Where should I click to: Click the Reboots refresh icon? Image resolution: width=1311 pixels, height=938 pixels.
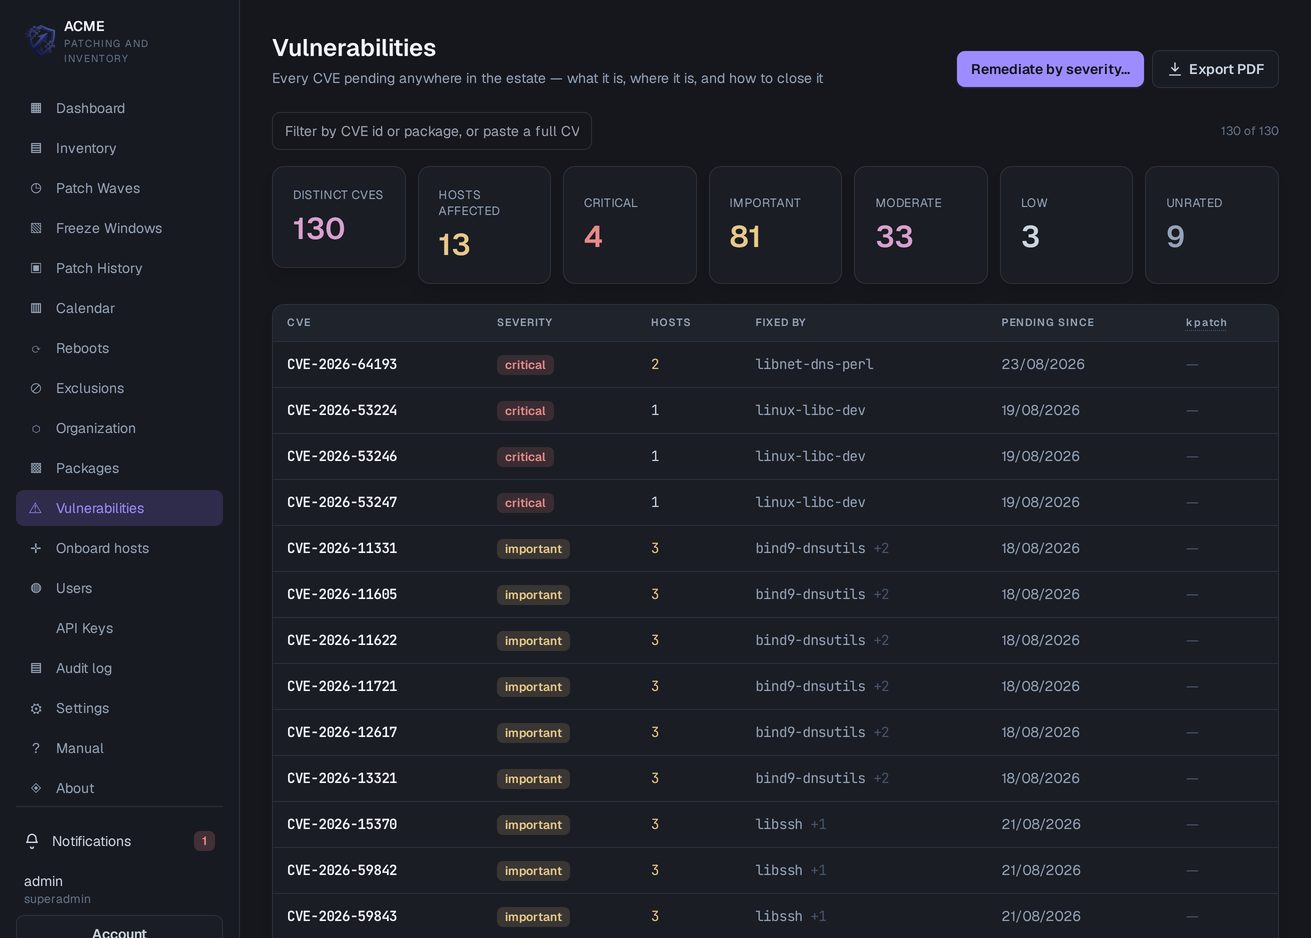(36, 348)
